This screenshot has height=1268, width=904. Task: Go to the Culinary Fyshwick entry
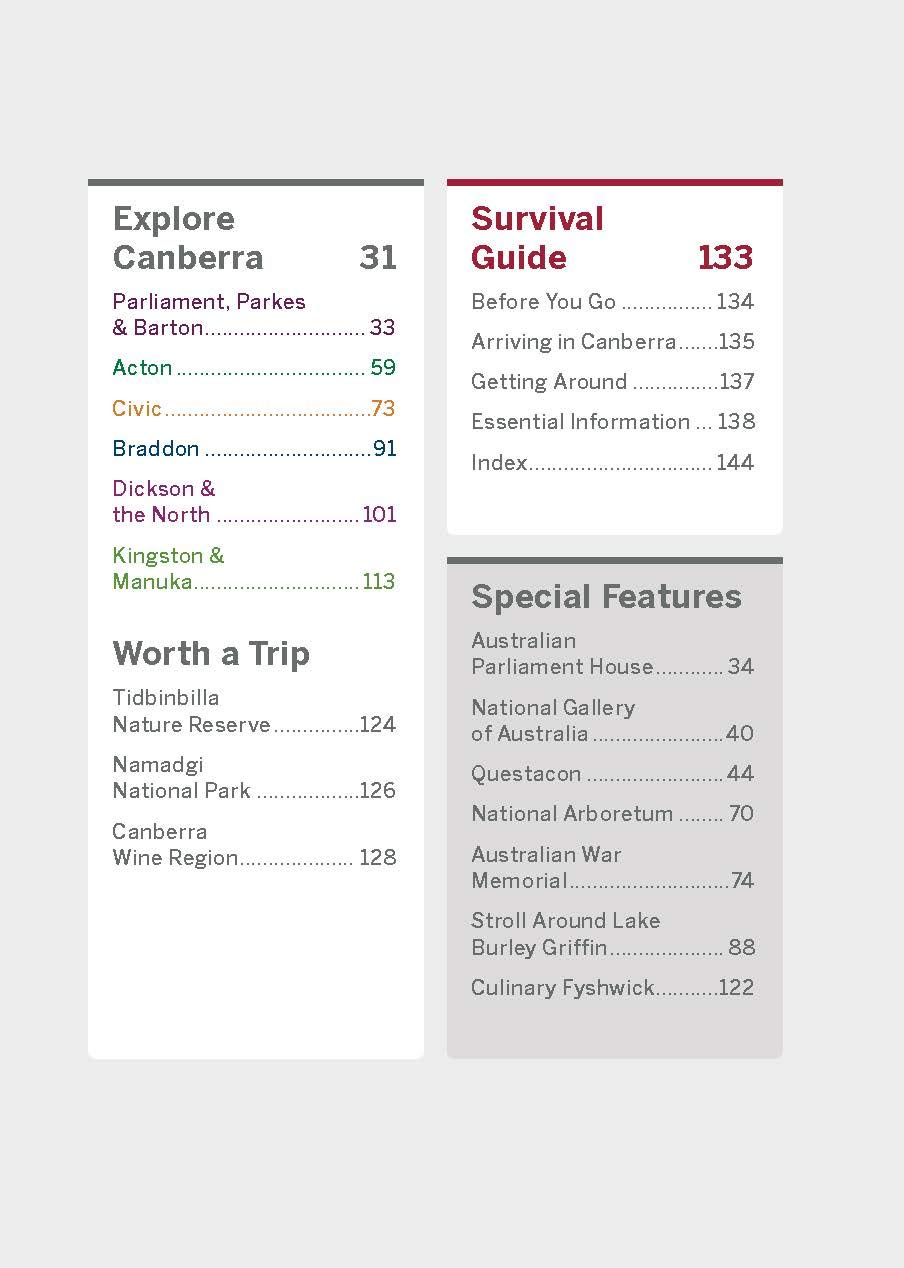[x=612, y=988]
